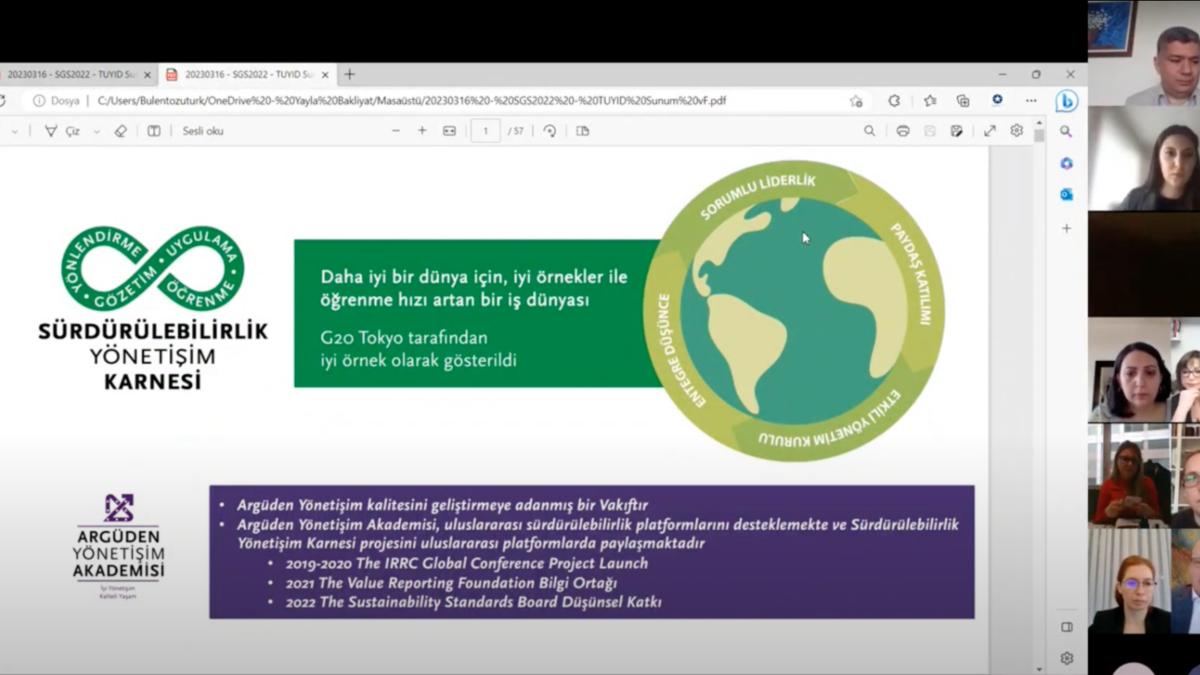This screenshot has height=675, width=1200.
Task: Open a new browser tab
Action: 349,75
